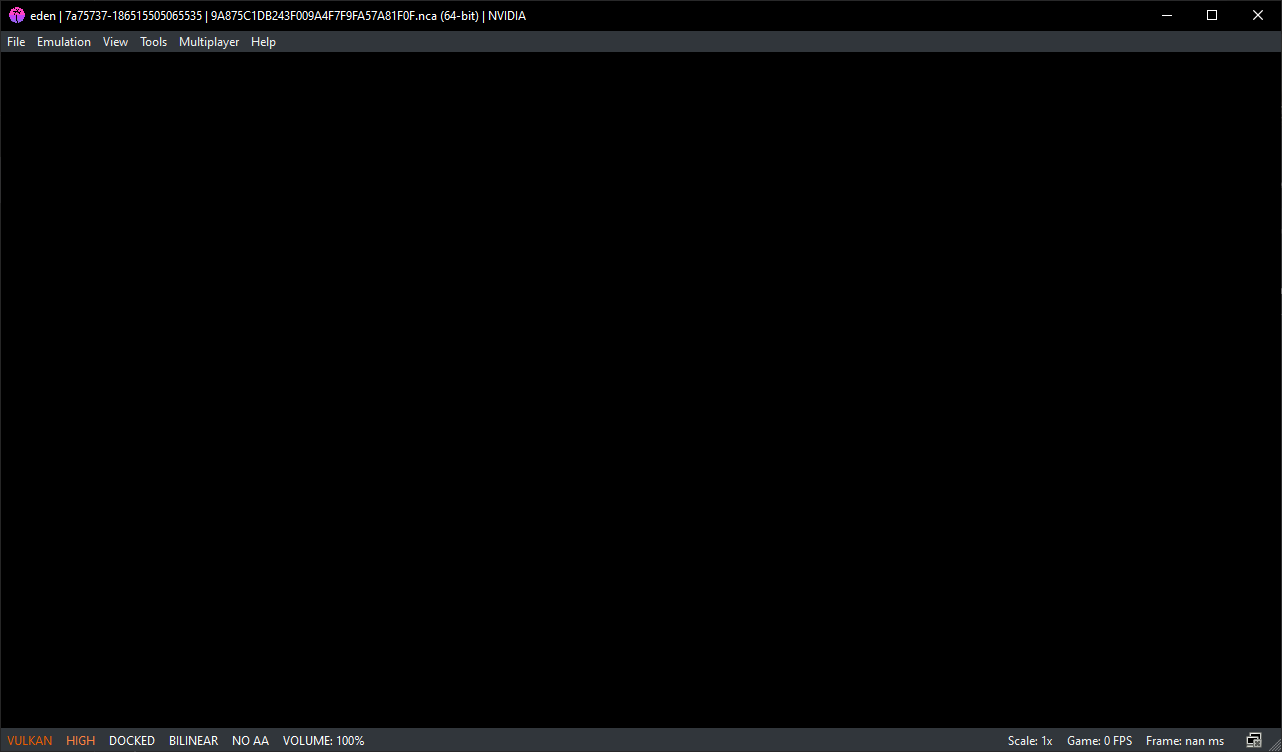The image size is (1282, 752).
Task: Open the Emulation menu
Action: tap(64, 42)
